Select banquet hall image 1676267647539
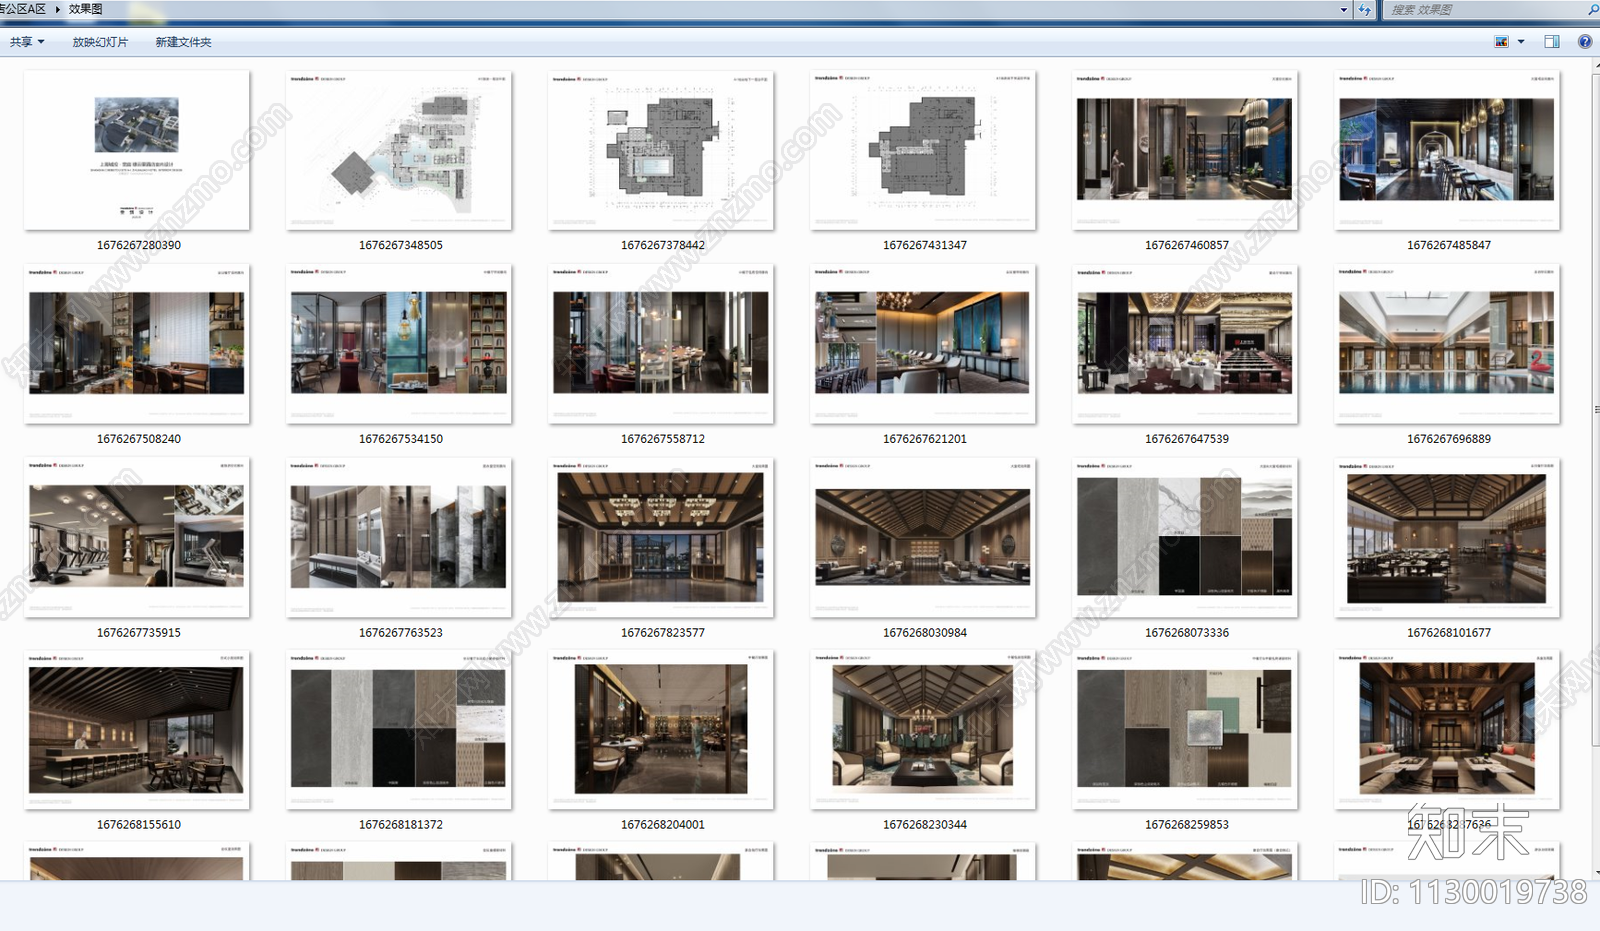The width and height of the screenshot is (1600, 931). click(1185, 344)
